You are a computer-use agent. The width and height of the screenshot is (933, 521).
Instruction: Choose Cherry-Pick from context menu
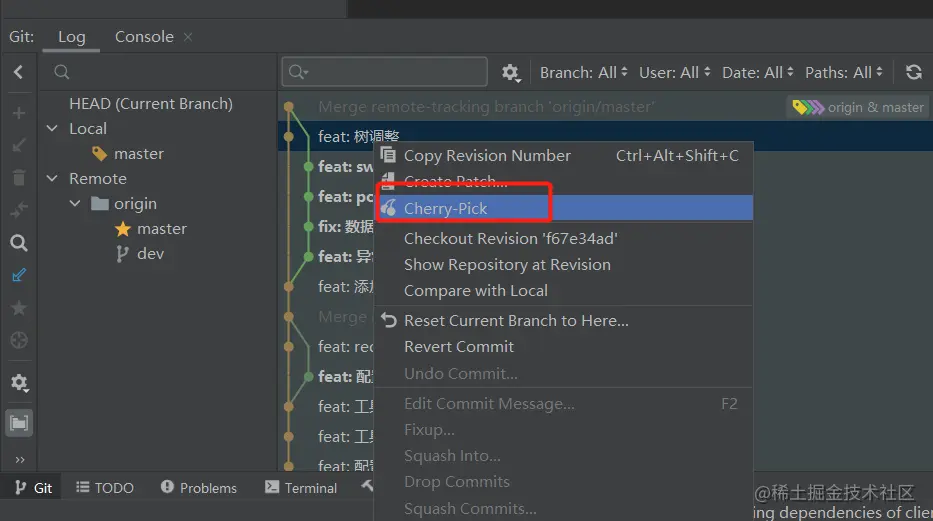coord(563,208)
